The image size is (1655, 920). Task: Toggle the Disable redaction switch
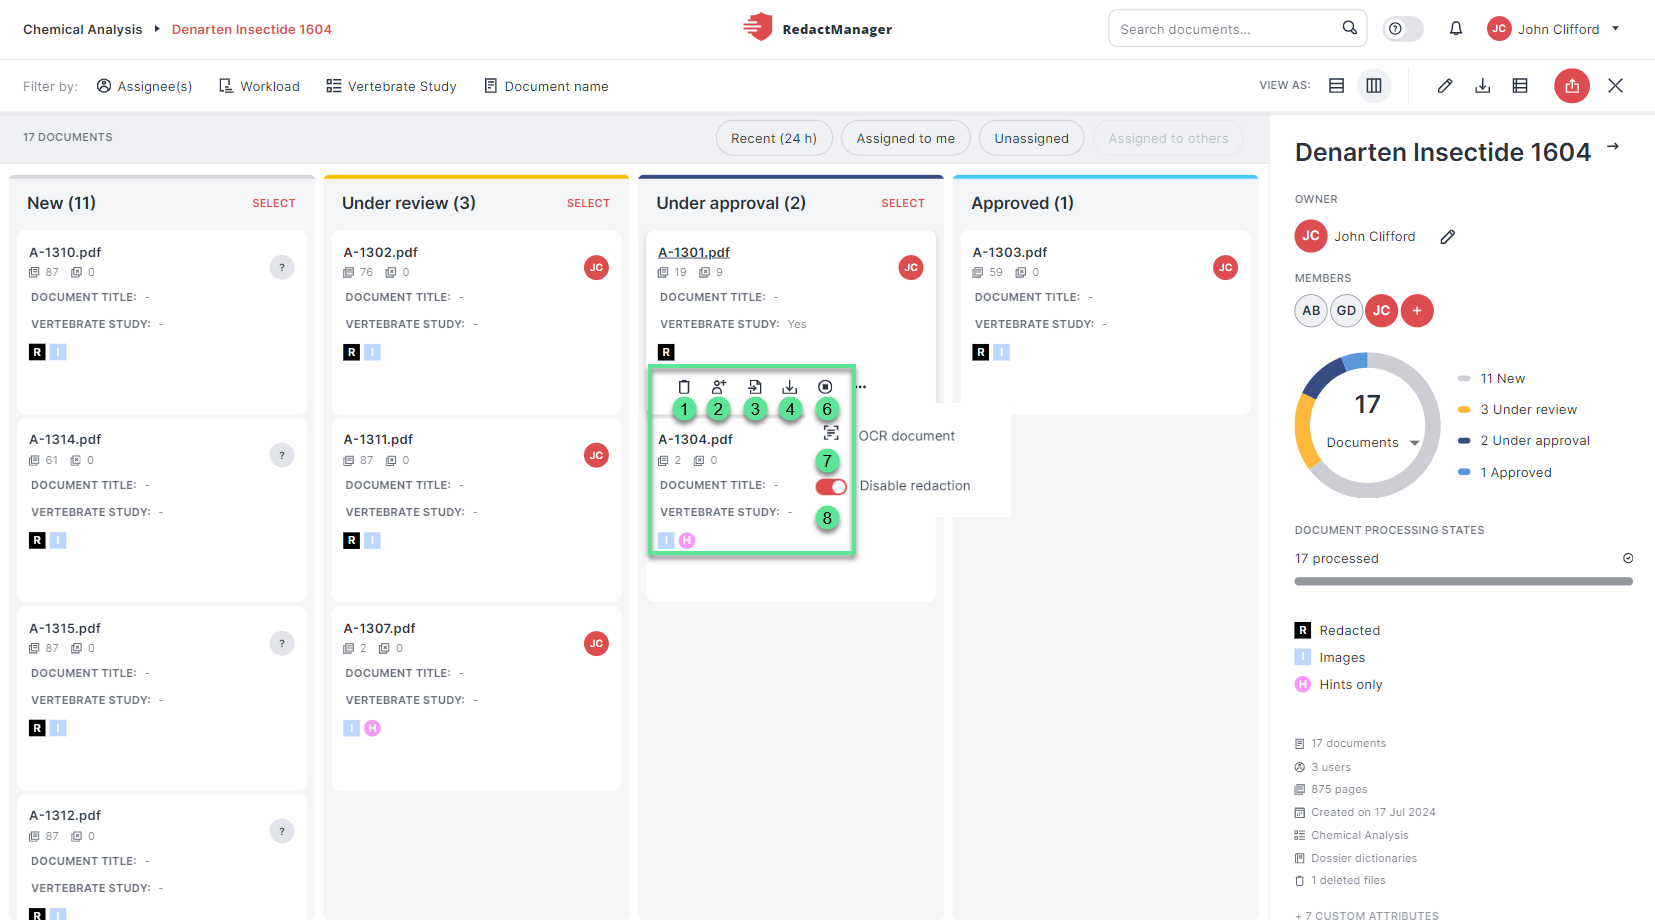(831, 487)
